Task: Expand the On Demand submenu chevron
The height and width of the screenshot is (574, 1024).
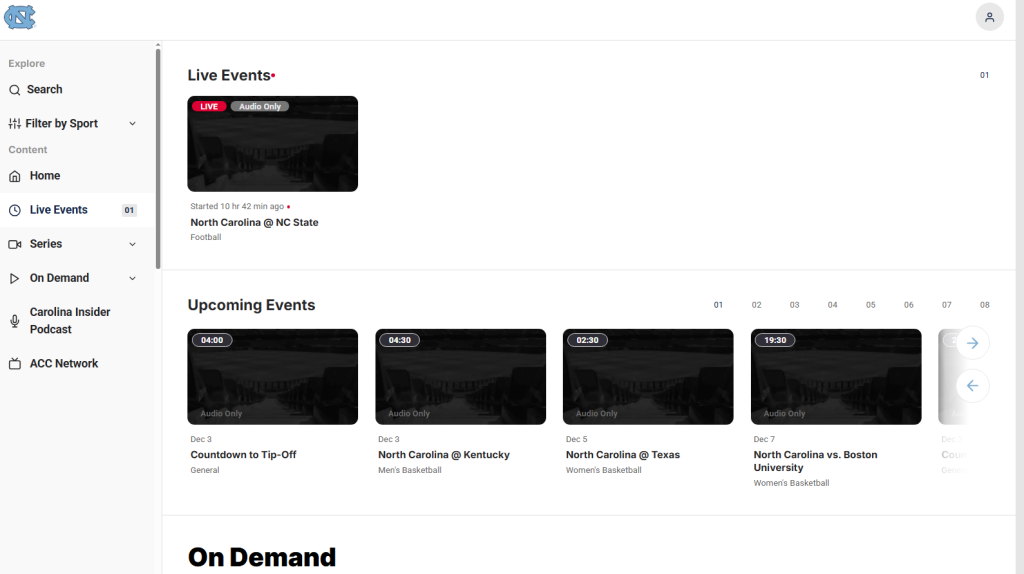Action: pos(132,278)
